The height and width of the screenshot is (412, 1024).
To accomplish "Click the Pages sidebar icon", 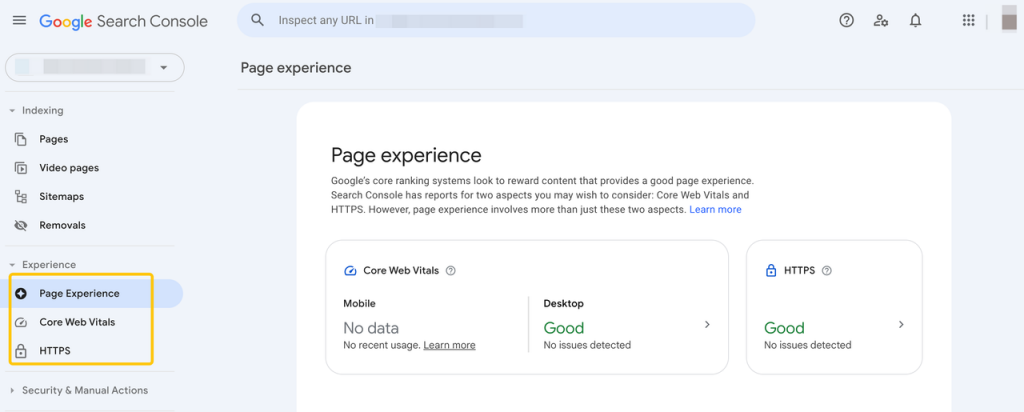I will point(21,139).
